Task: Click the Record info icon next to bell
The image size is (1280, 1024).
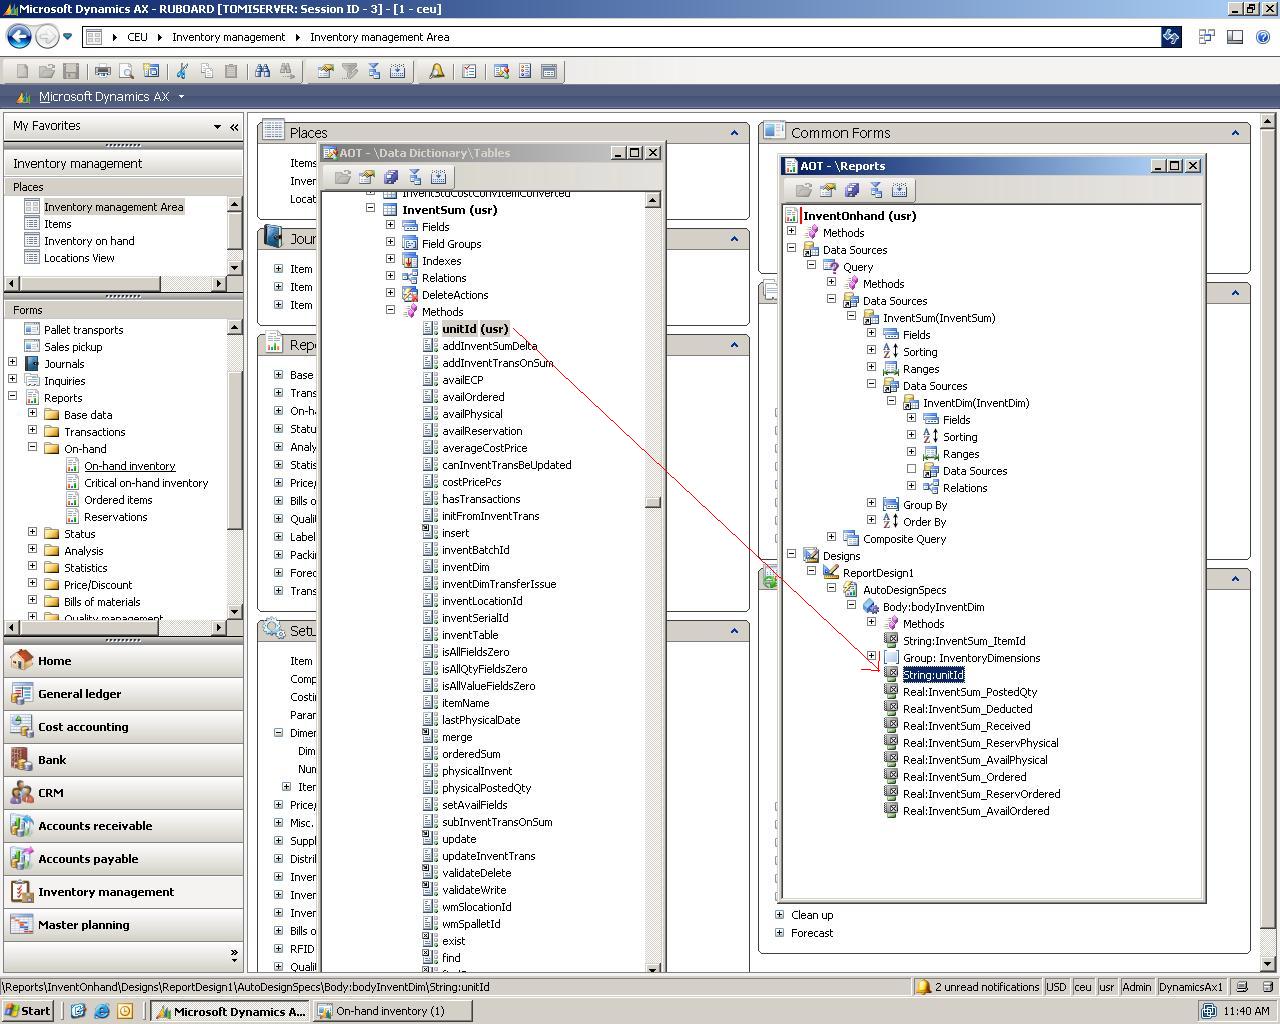Action: (x=469, y=71)
